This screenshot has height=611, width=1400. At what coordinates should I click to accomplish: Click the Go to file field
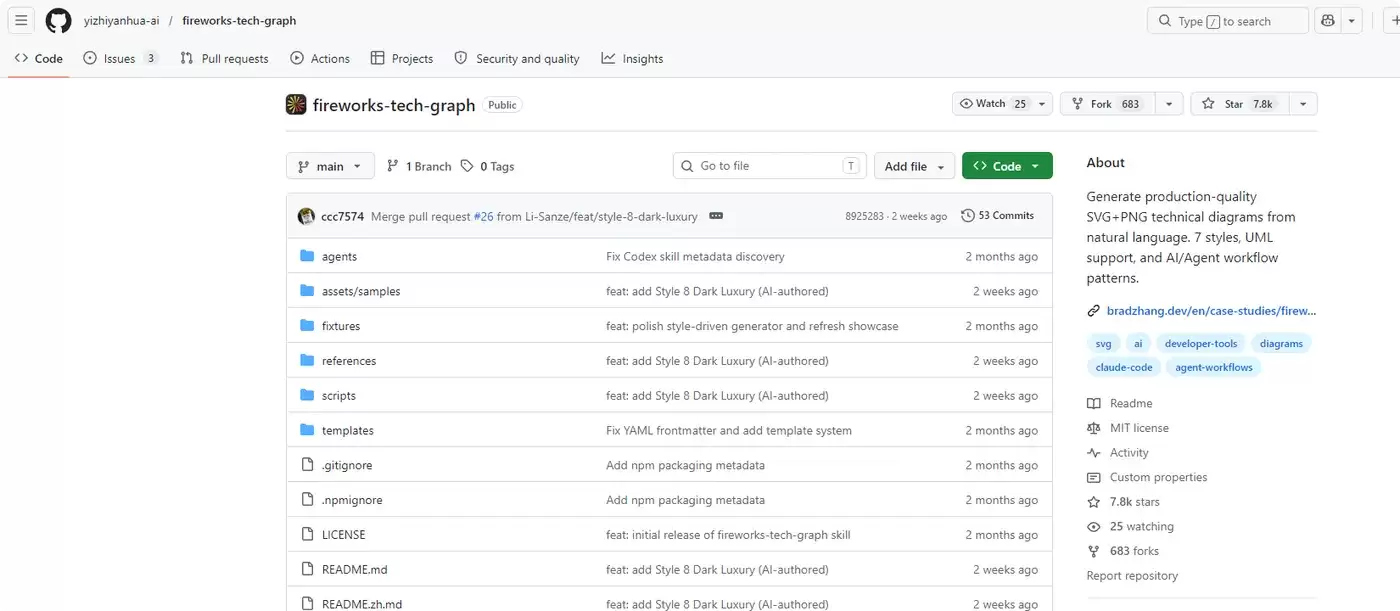[x=769, y=166]
